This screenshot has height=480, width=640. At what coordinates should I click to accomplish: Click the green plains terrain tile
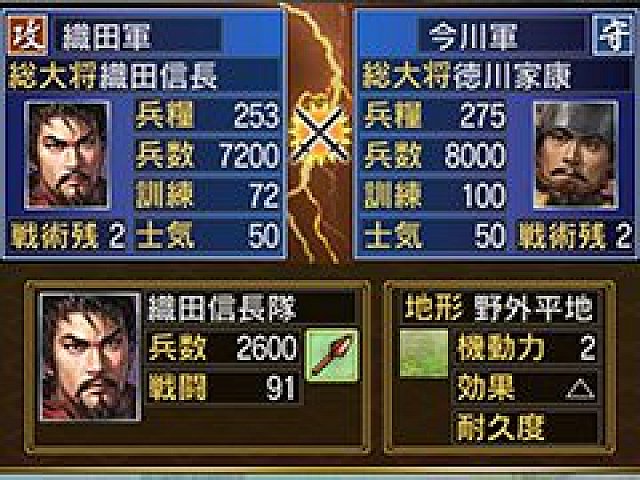pyautogui.click(x=424, y=353)
